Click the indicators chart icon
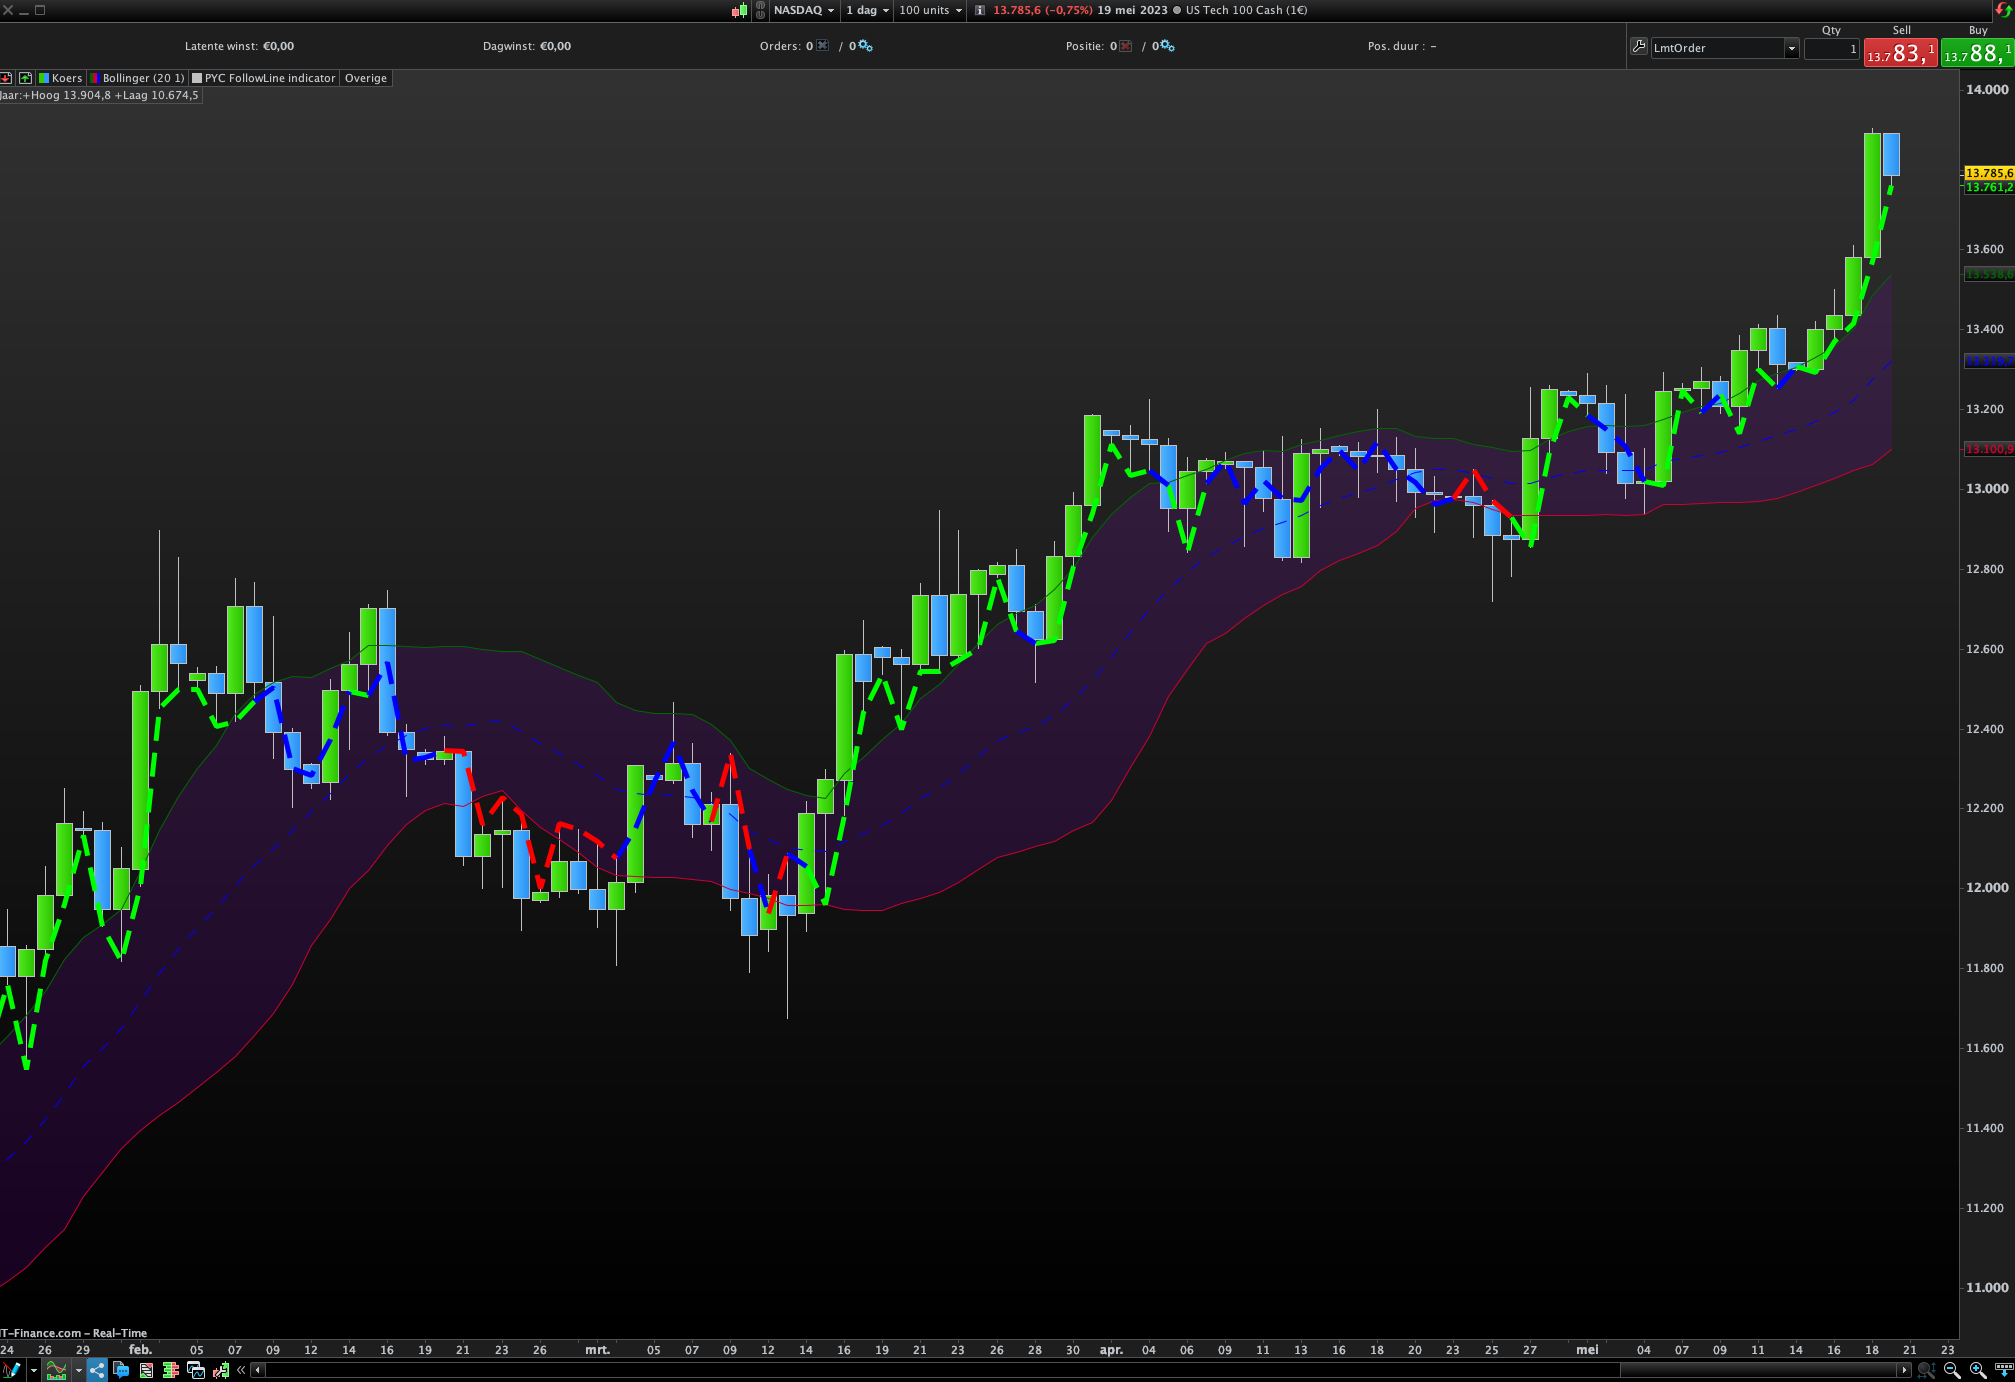 (56, 1370)
